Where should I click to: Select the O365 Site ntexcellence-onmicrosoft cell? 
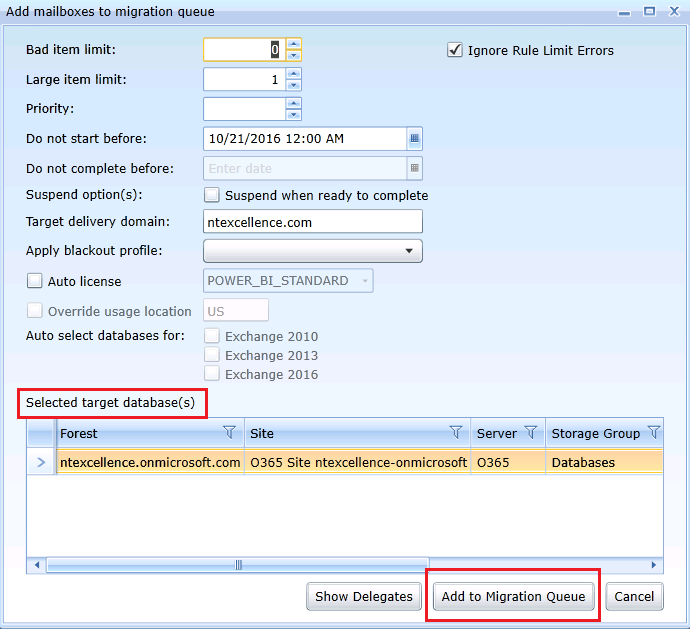[358, 462]
